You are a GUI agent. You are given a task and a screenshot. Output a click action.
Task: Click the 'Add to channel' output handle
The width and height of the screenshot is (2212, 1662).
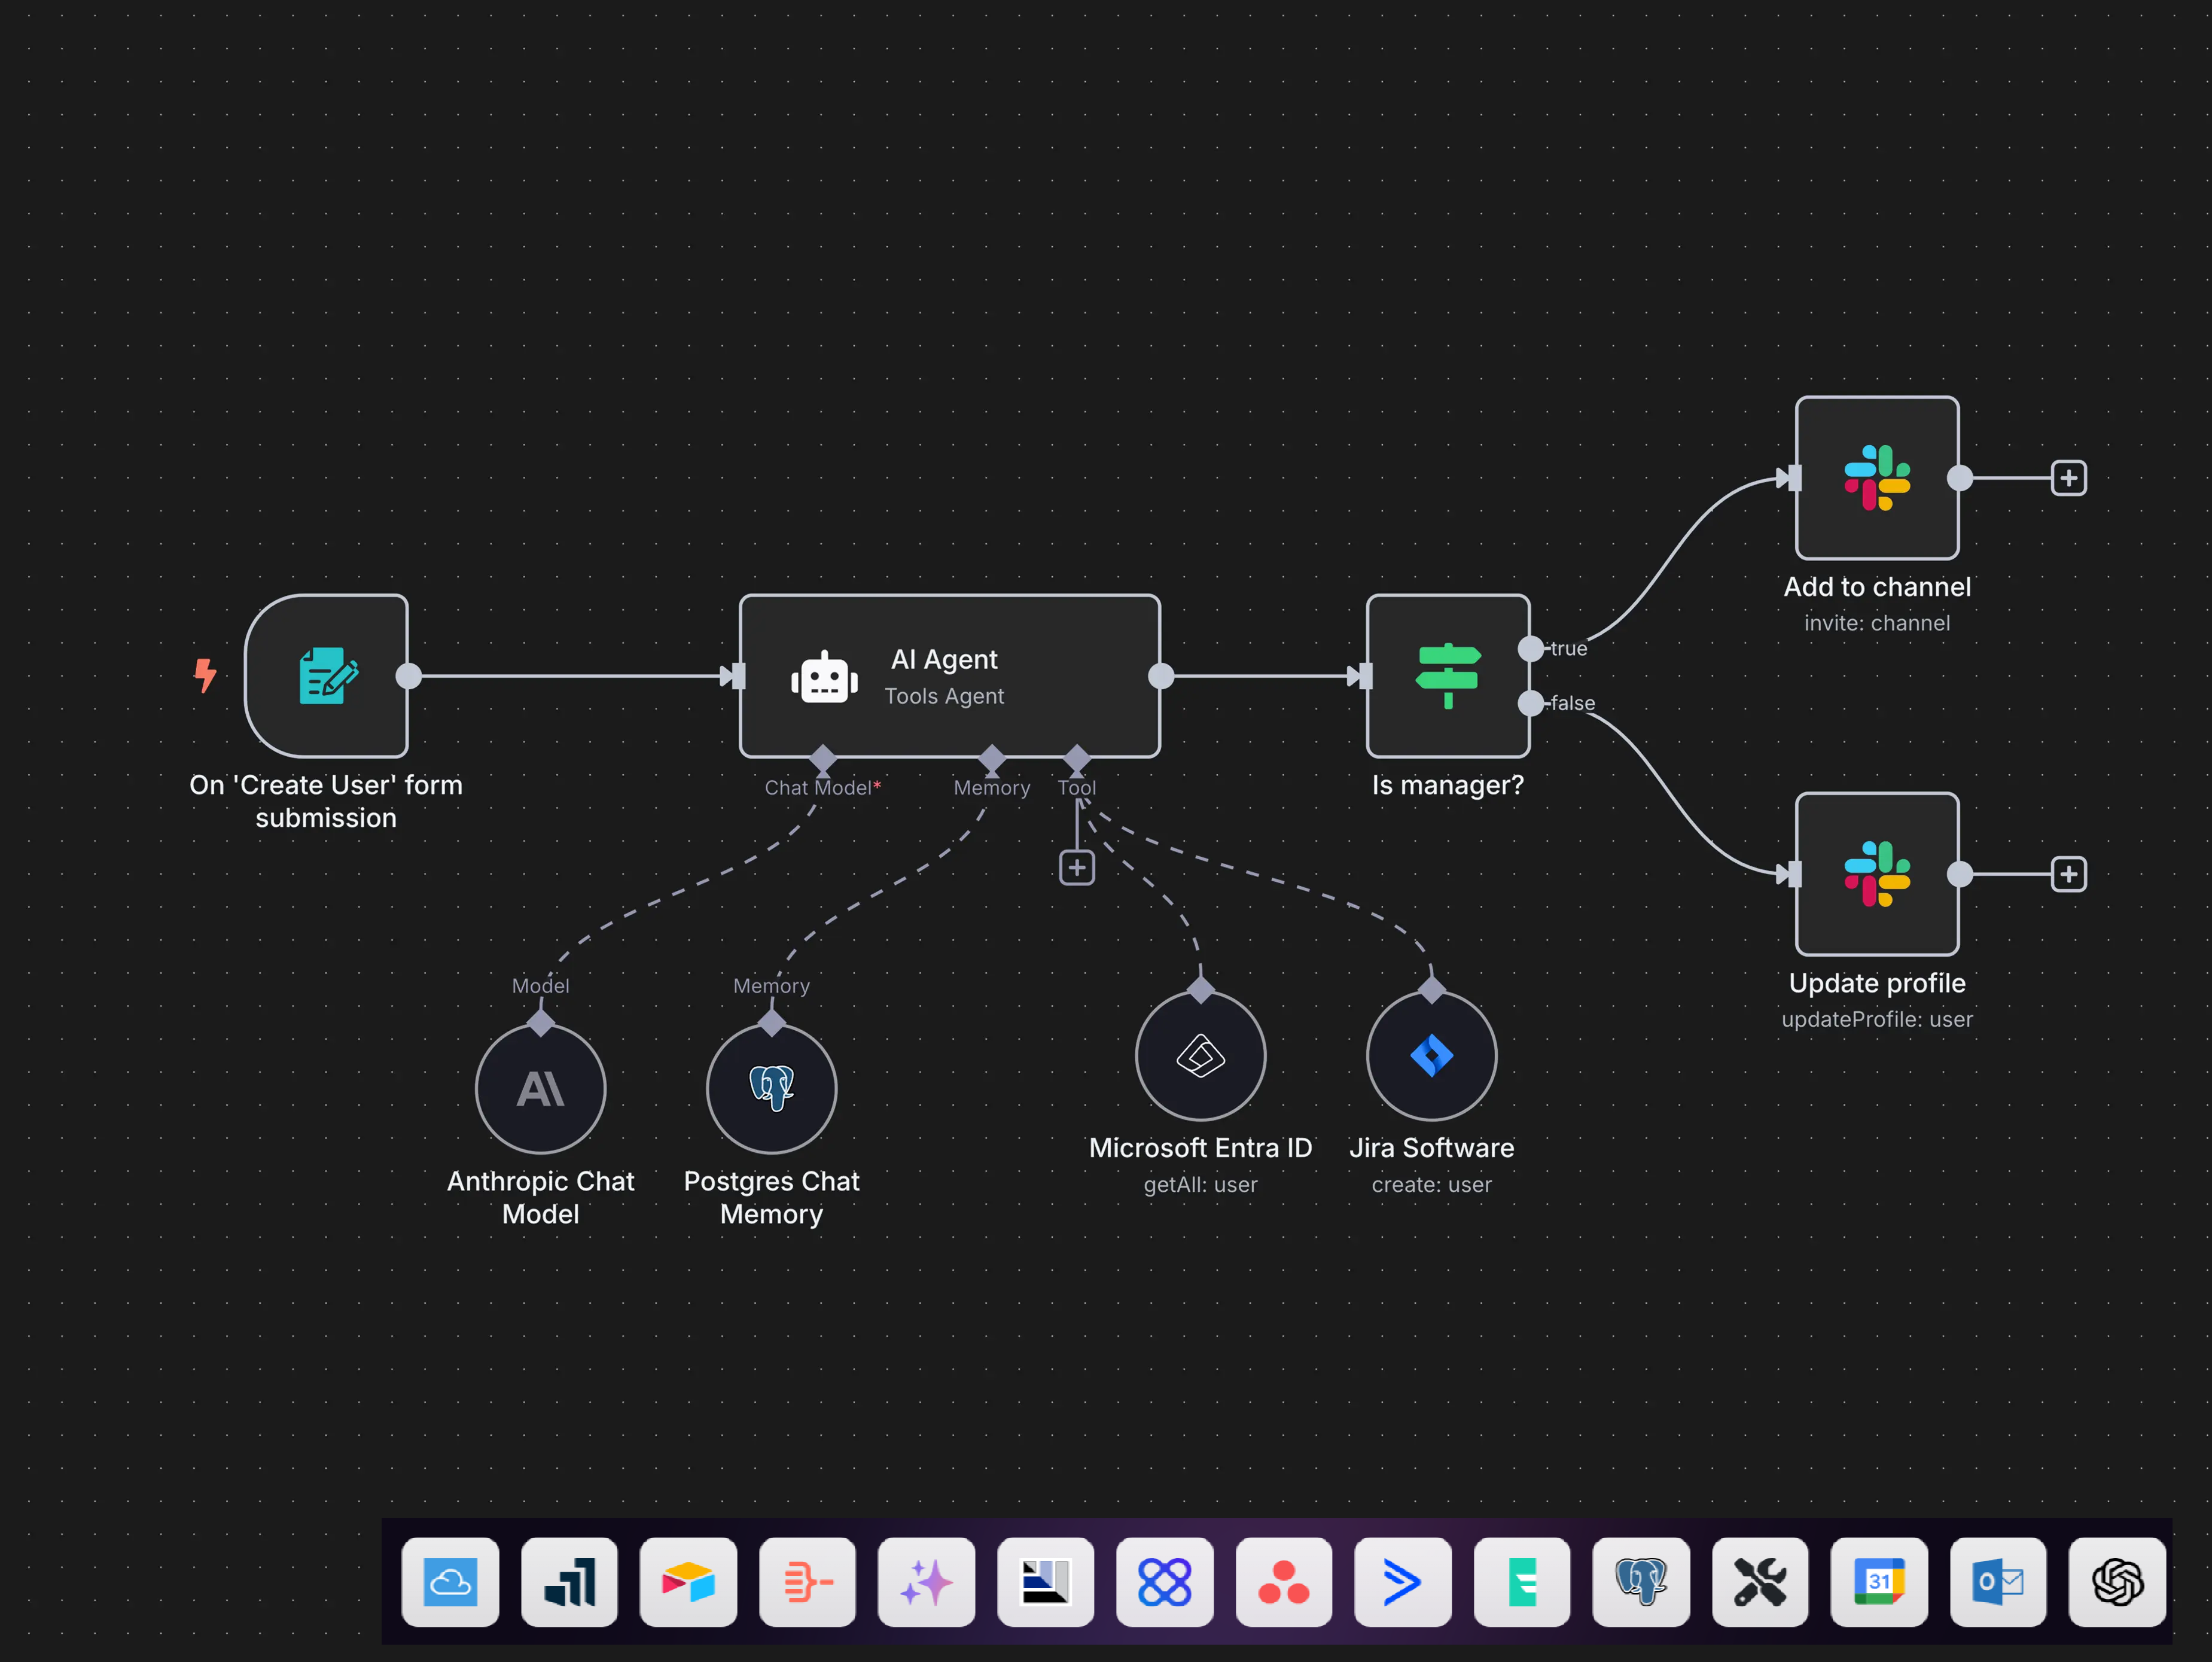click(x=1960, y=478)
